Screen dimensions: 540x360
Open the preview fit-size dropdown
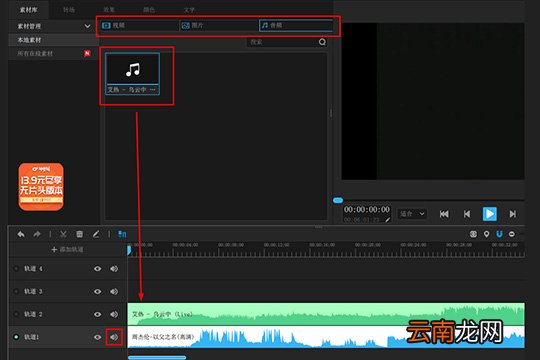pos(412,214)
